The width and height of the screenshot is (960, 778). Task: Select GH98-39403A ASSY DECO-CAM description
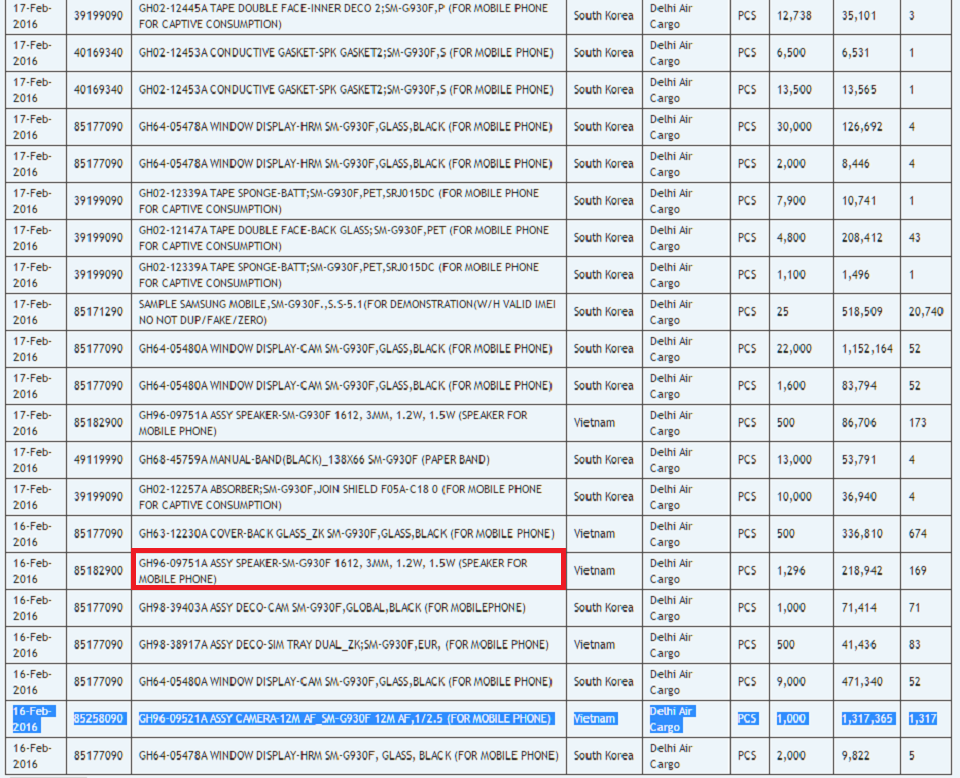(348, 608)
